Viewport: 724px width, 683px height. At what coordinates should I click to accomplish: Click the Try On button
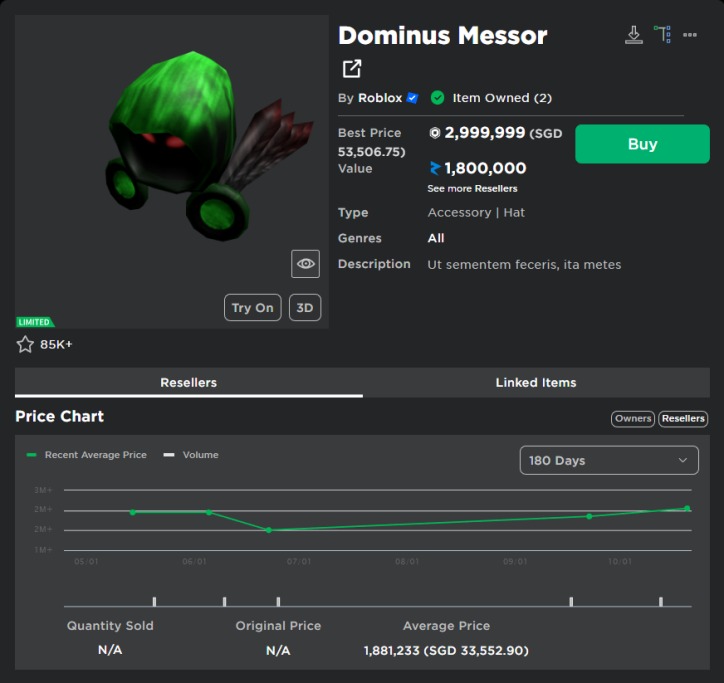tap(252, 308)
